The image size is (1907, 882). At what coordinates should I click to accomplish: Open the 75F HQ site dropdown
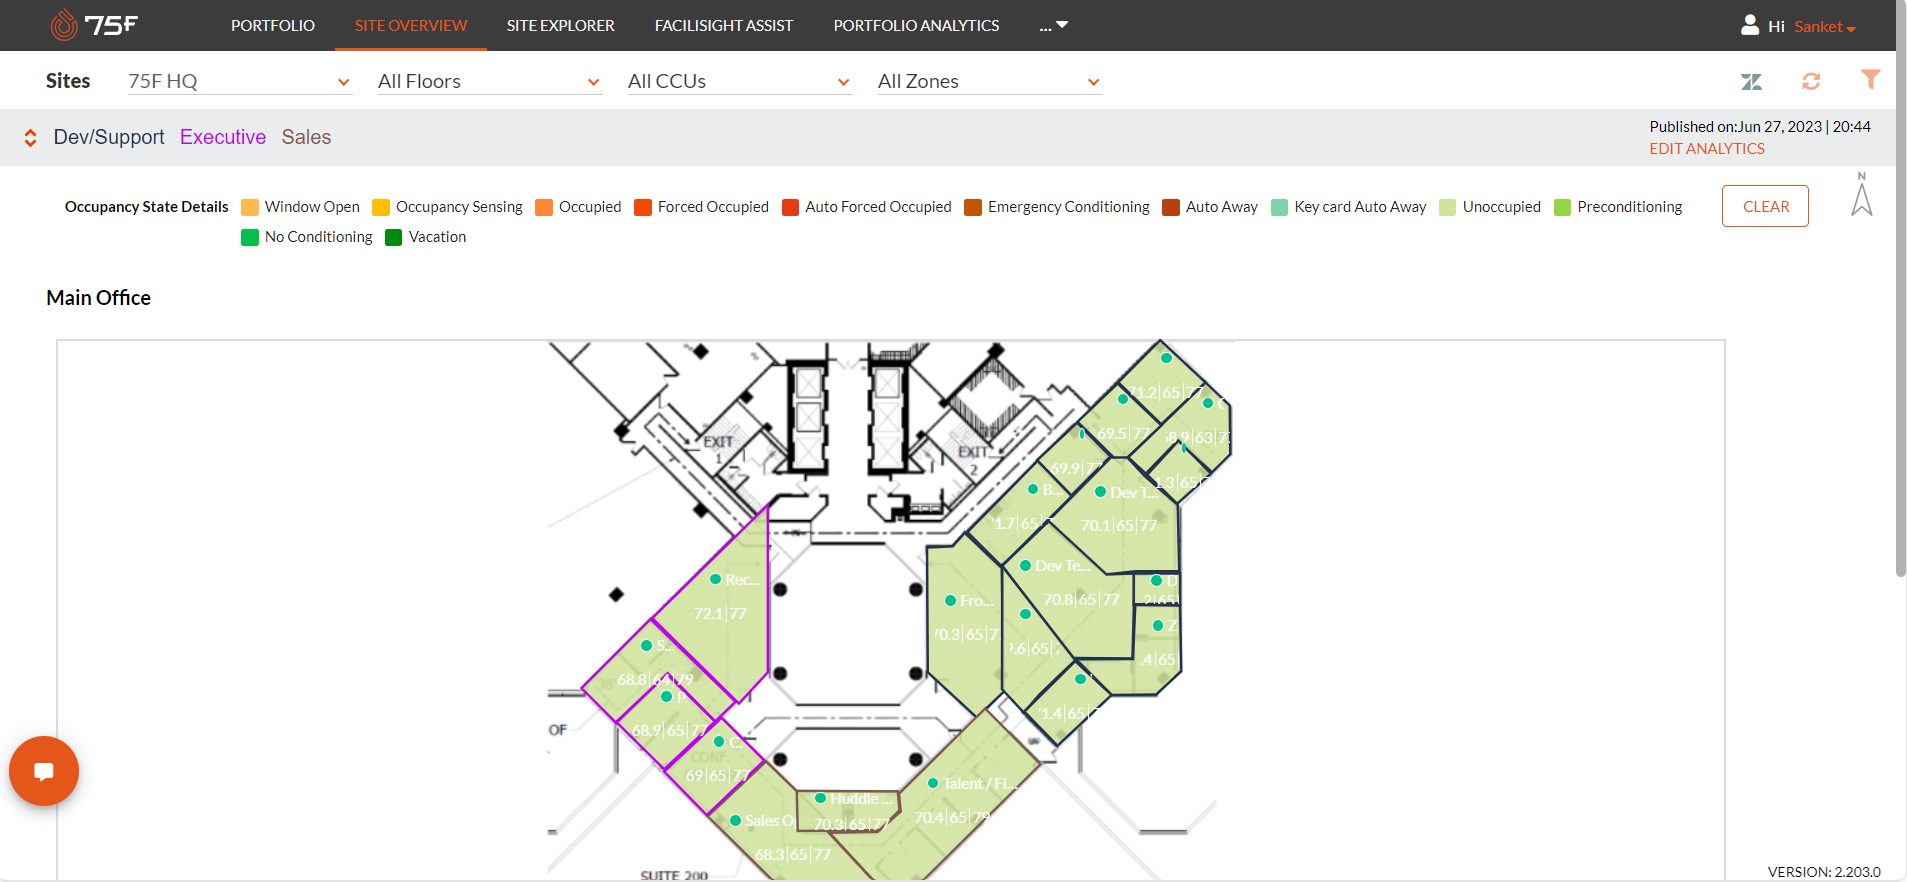tap(239, 81)
